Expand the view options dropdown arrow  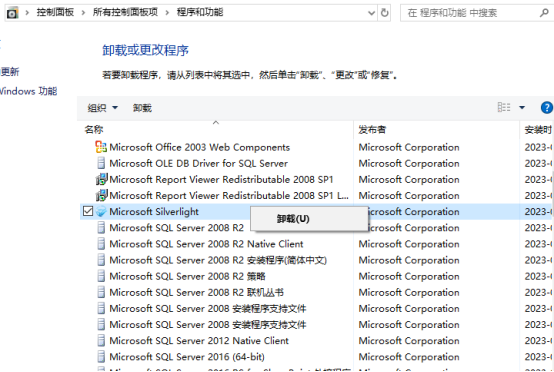[x=522, y=107]
